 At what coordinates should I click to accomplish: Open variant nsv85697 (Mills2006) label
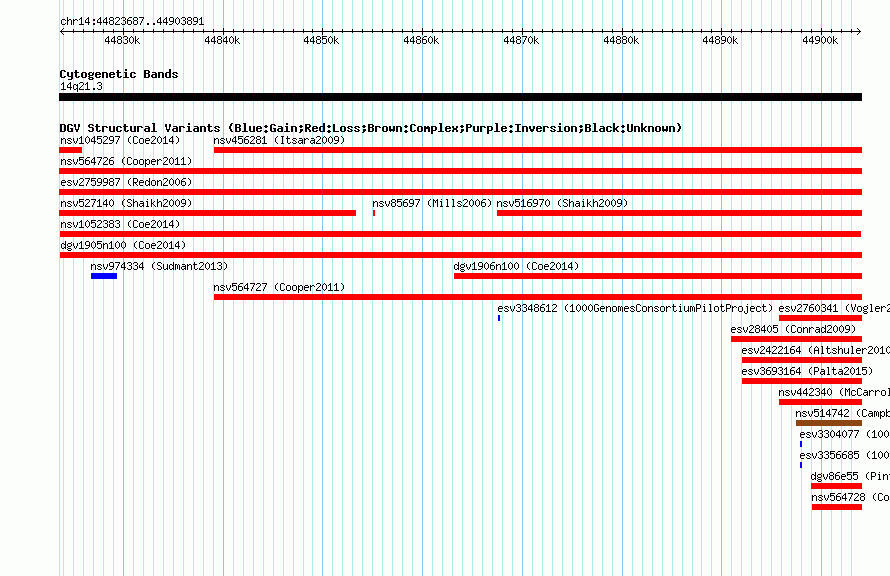[x=432, y=203]
